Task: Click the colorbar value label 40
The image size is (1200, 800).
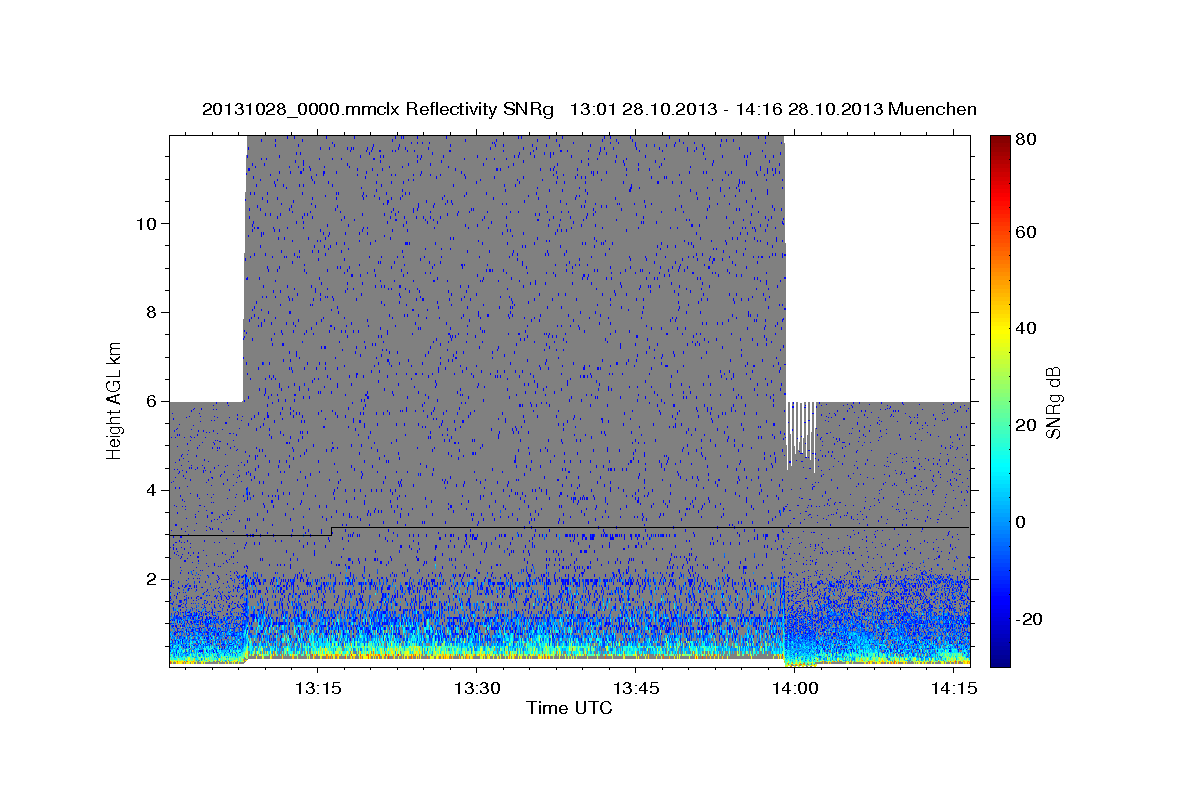Action: pyautogui.click(x=1027, y=328)
